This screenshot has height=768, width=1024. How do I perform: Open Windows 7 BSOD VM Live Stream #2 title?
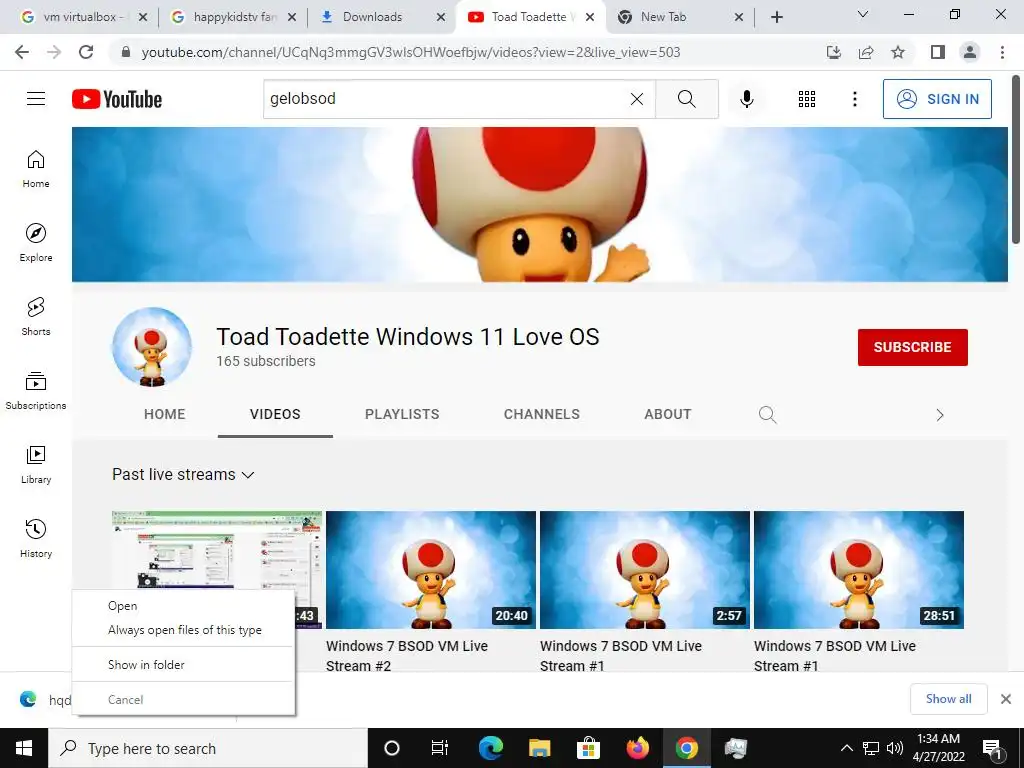(x=407, y=656)
